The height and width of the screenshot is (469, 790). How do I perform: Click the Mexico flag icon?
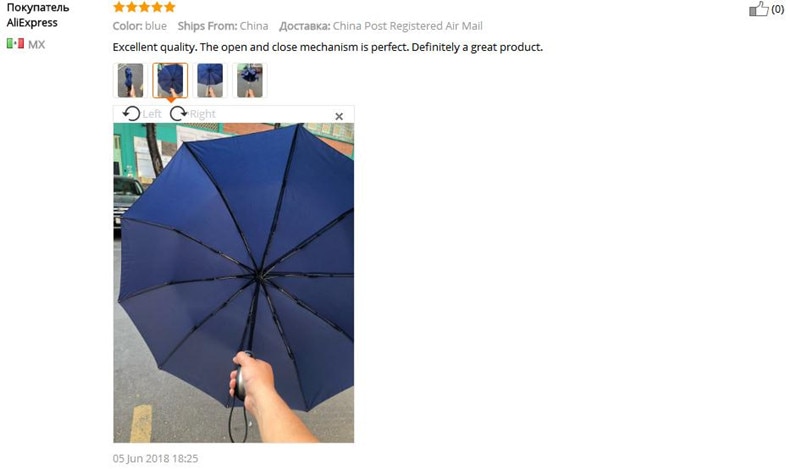(x=15, y=43)
